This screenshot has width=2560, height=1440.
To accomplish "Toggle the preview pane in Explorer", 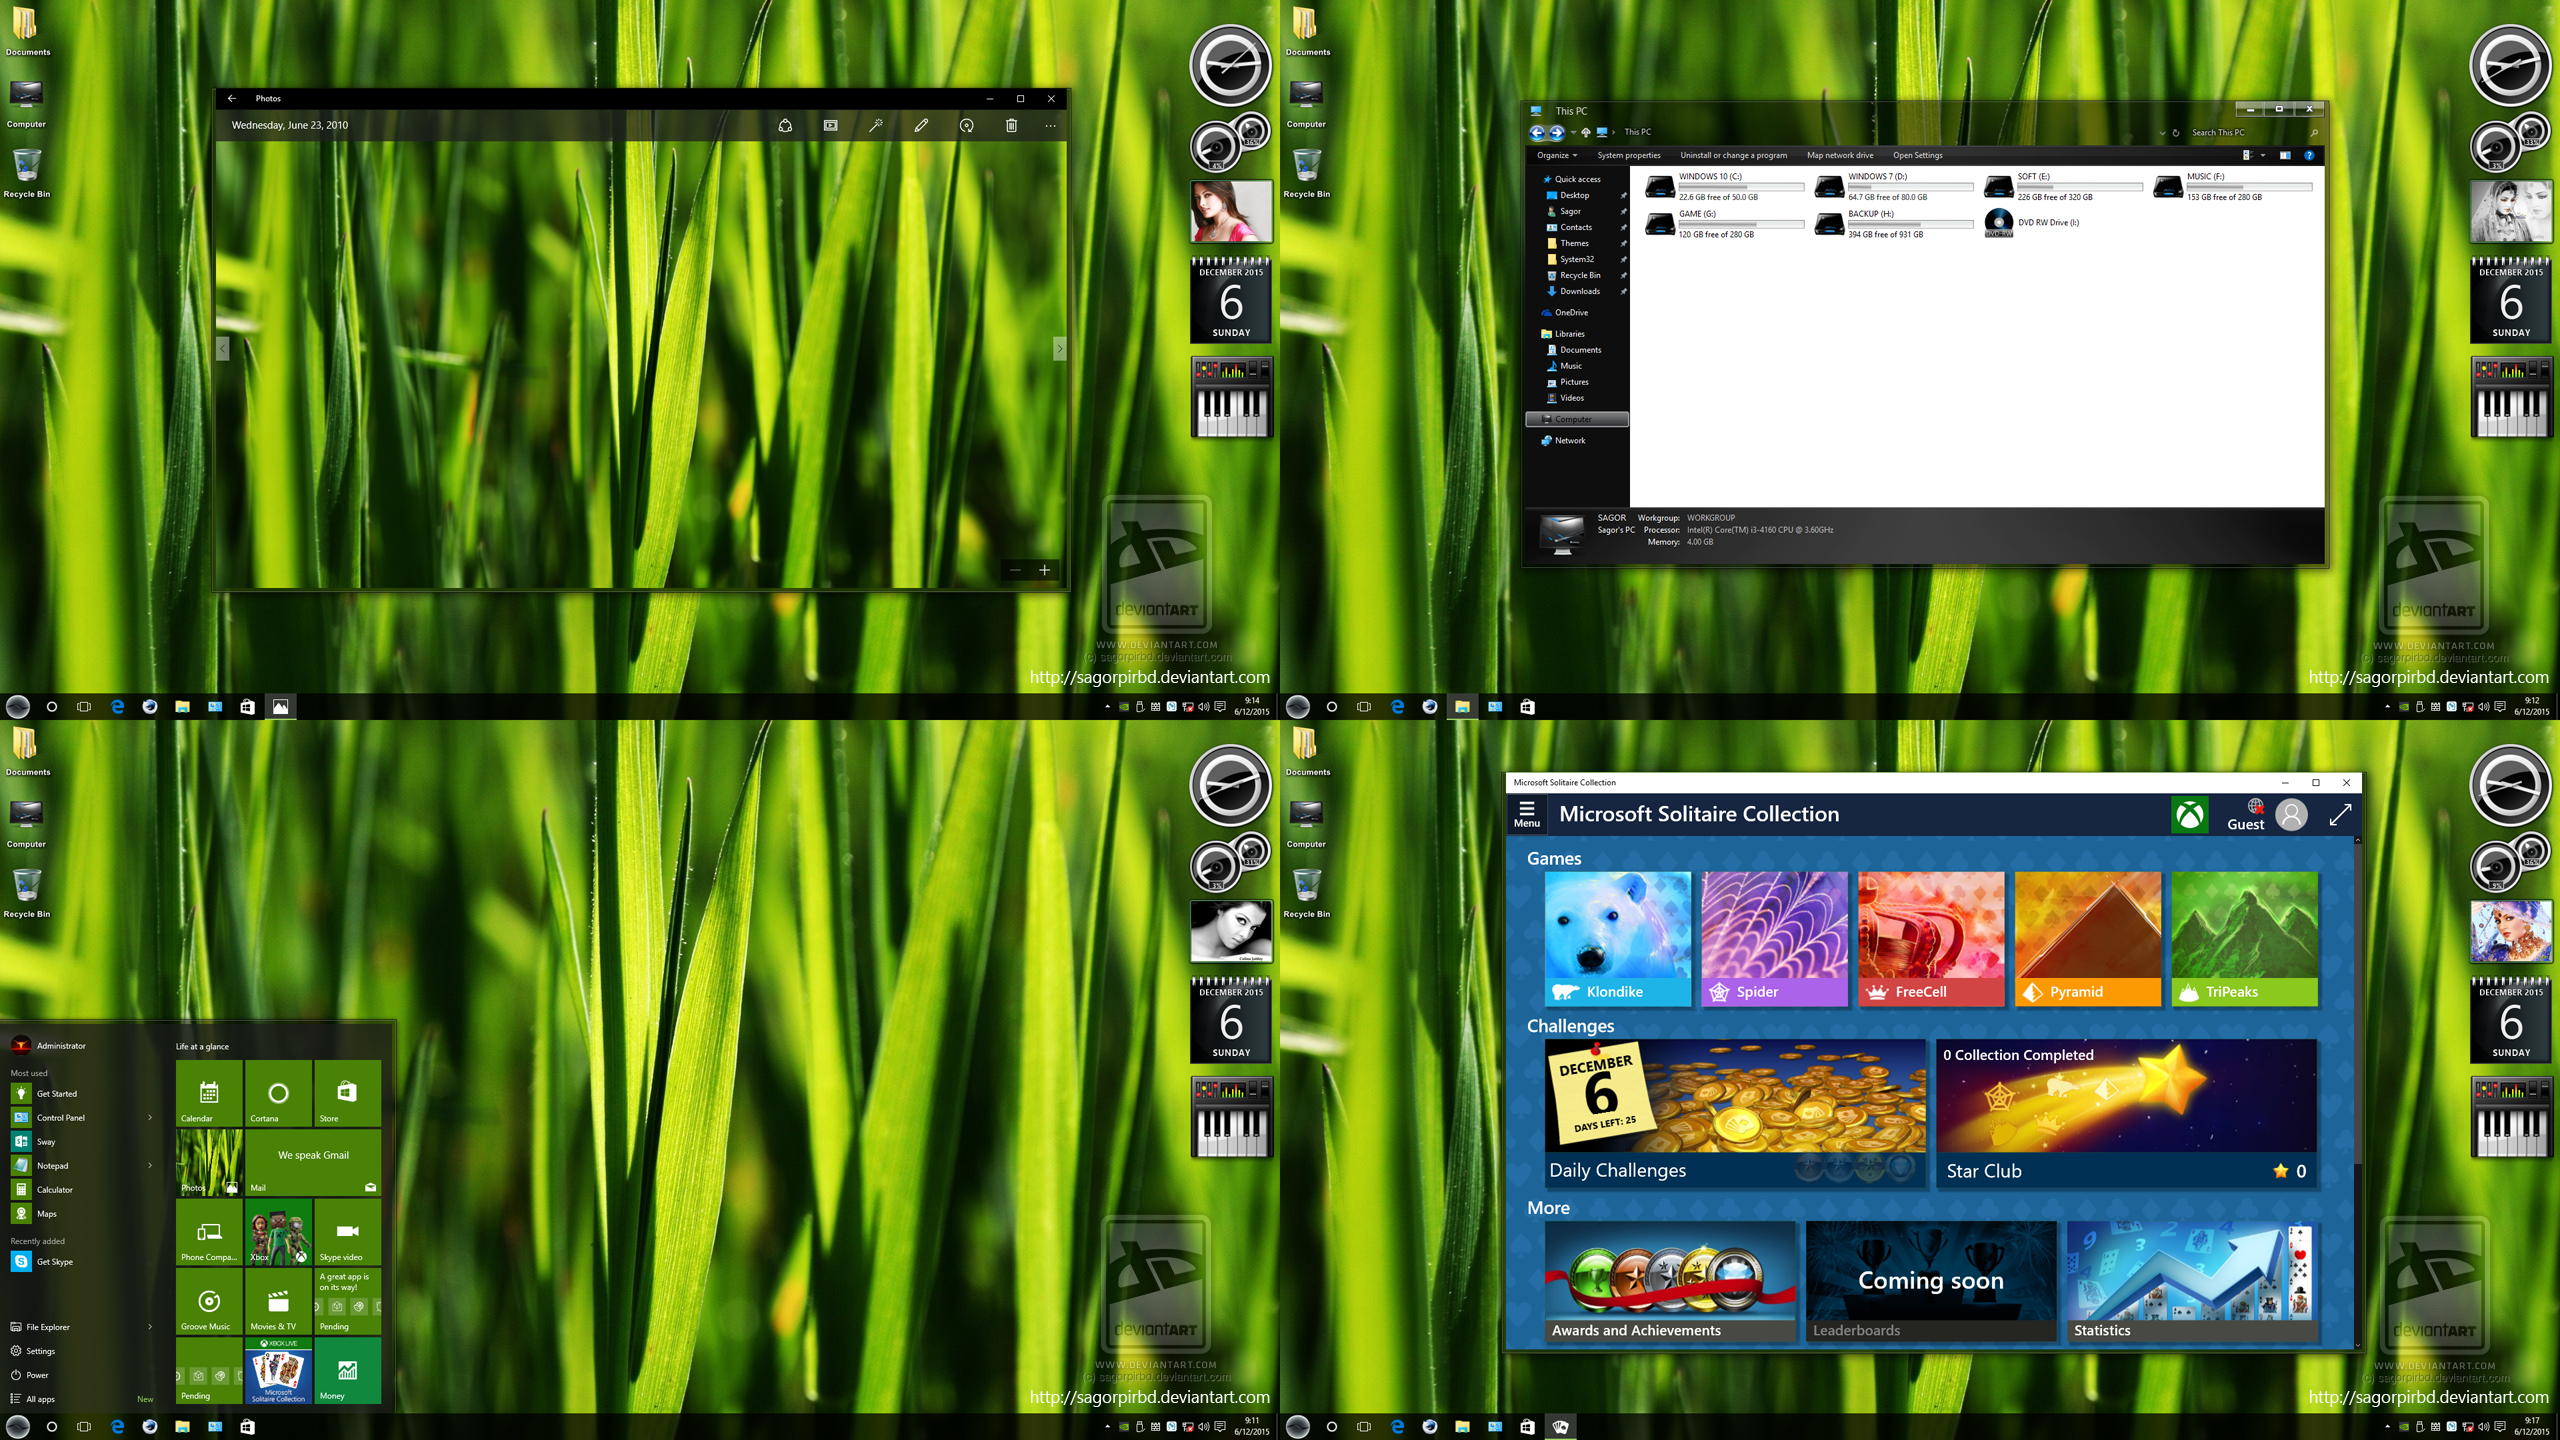I will coord(2285,155).
